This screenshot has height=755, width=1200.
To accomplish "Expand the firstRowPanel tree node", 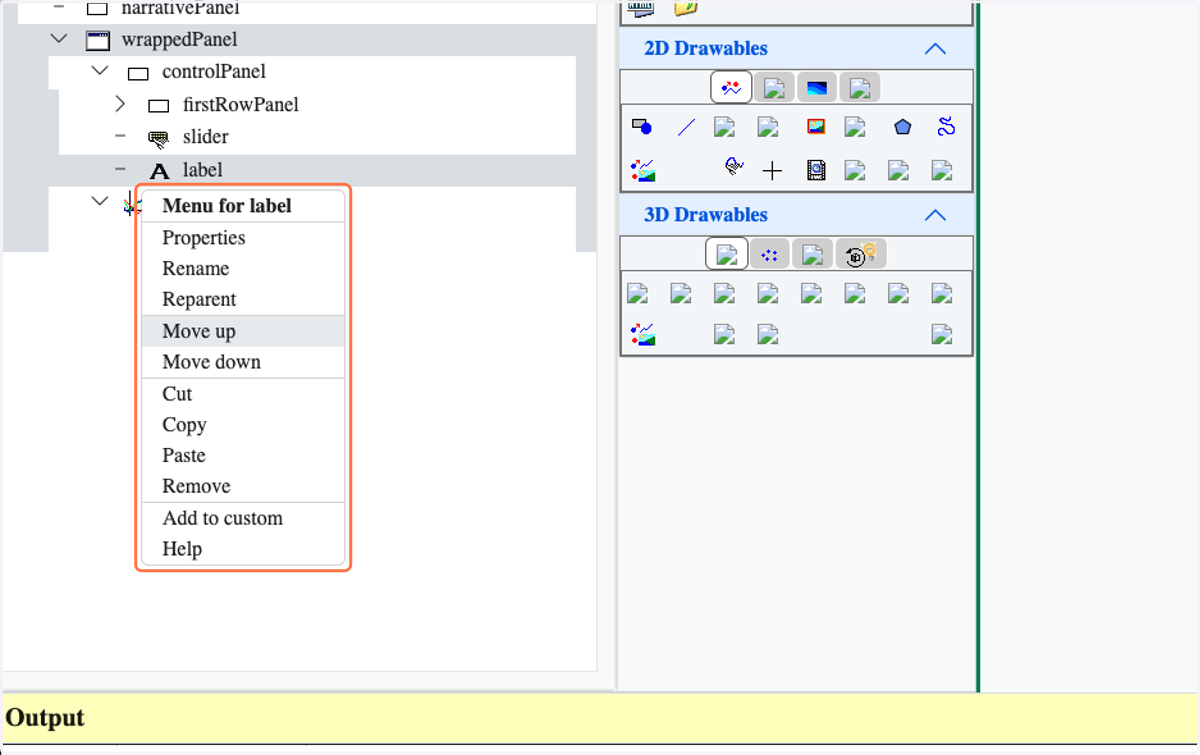I will tap(120, 104).
